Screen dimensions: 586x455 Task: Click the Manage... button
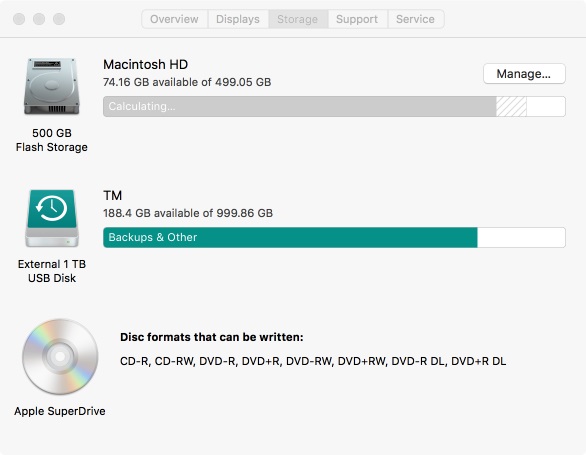click(524, 74)
